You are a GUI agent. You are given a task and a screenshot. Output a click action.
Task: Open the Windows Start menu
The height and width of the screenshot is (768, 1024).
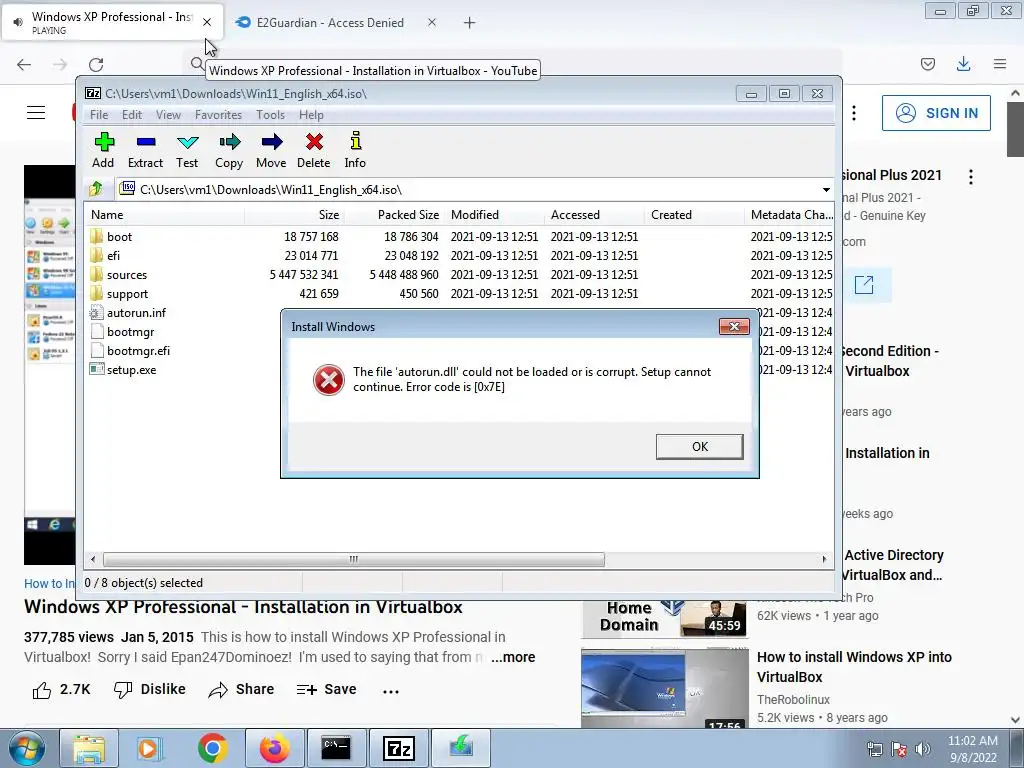(x=27, y=748)
